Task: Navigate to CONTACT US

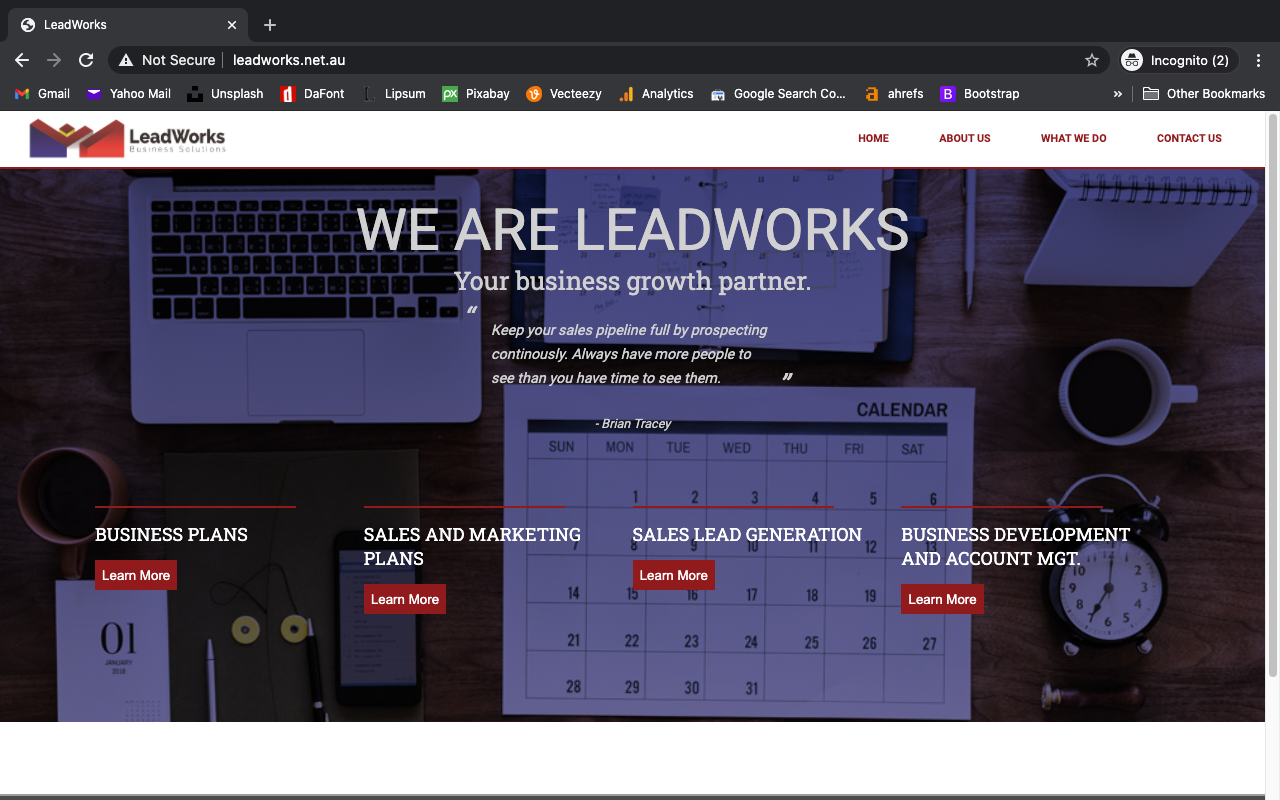Action: tap(1189, 138)
